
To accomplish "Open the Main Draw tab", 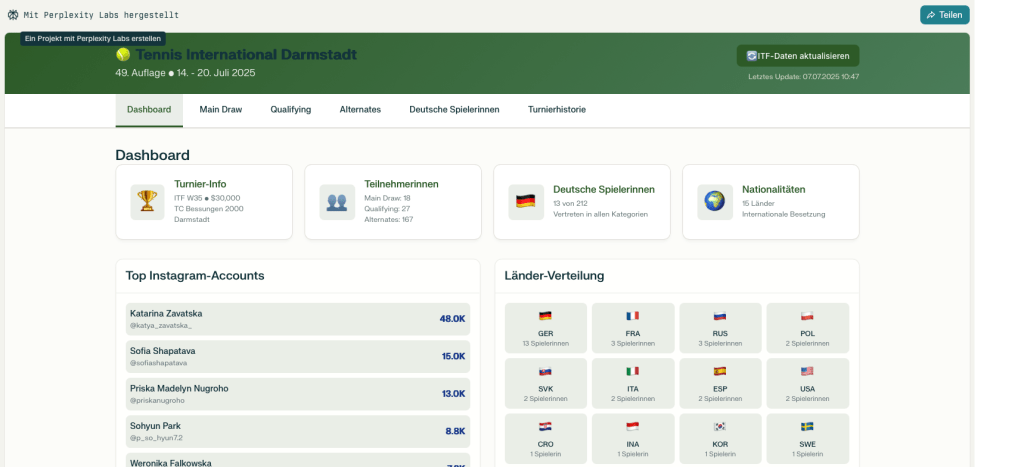I will [220, 109].
